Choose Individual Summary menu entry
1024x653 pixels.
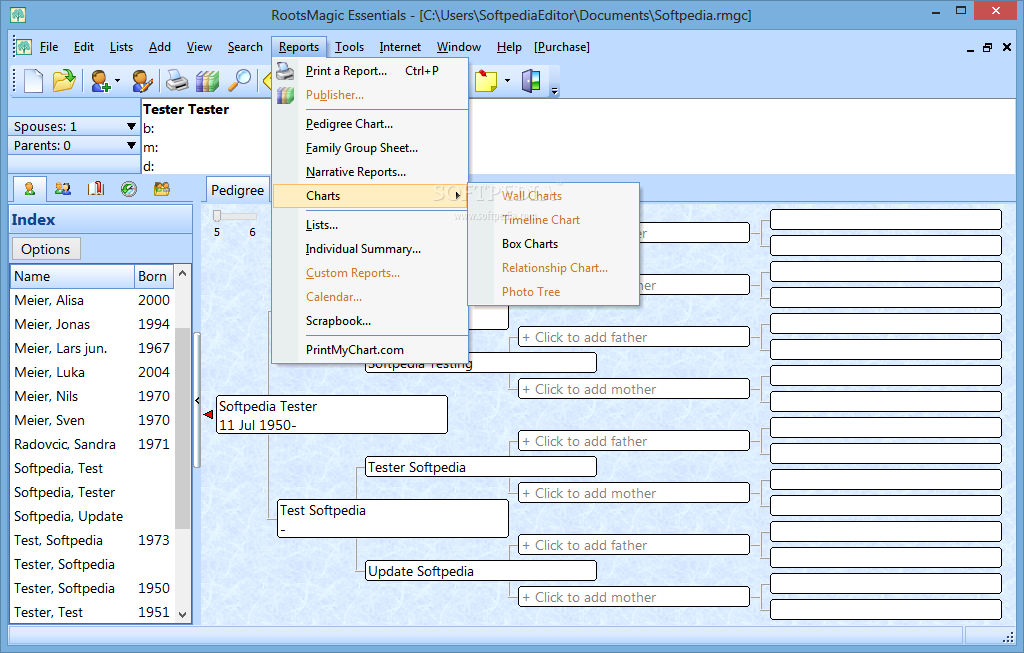pos(370,249)
